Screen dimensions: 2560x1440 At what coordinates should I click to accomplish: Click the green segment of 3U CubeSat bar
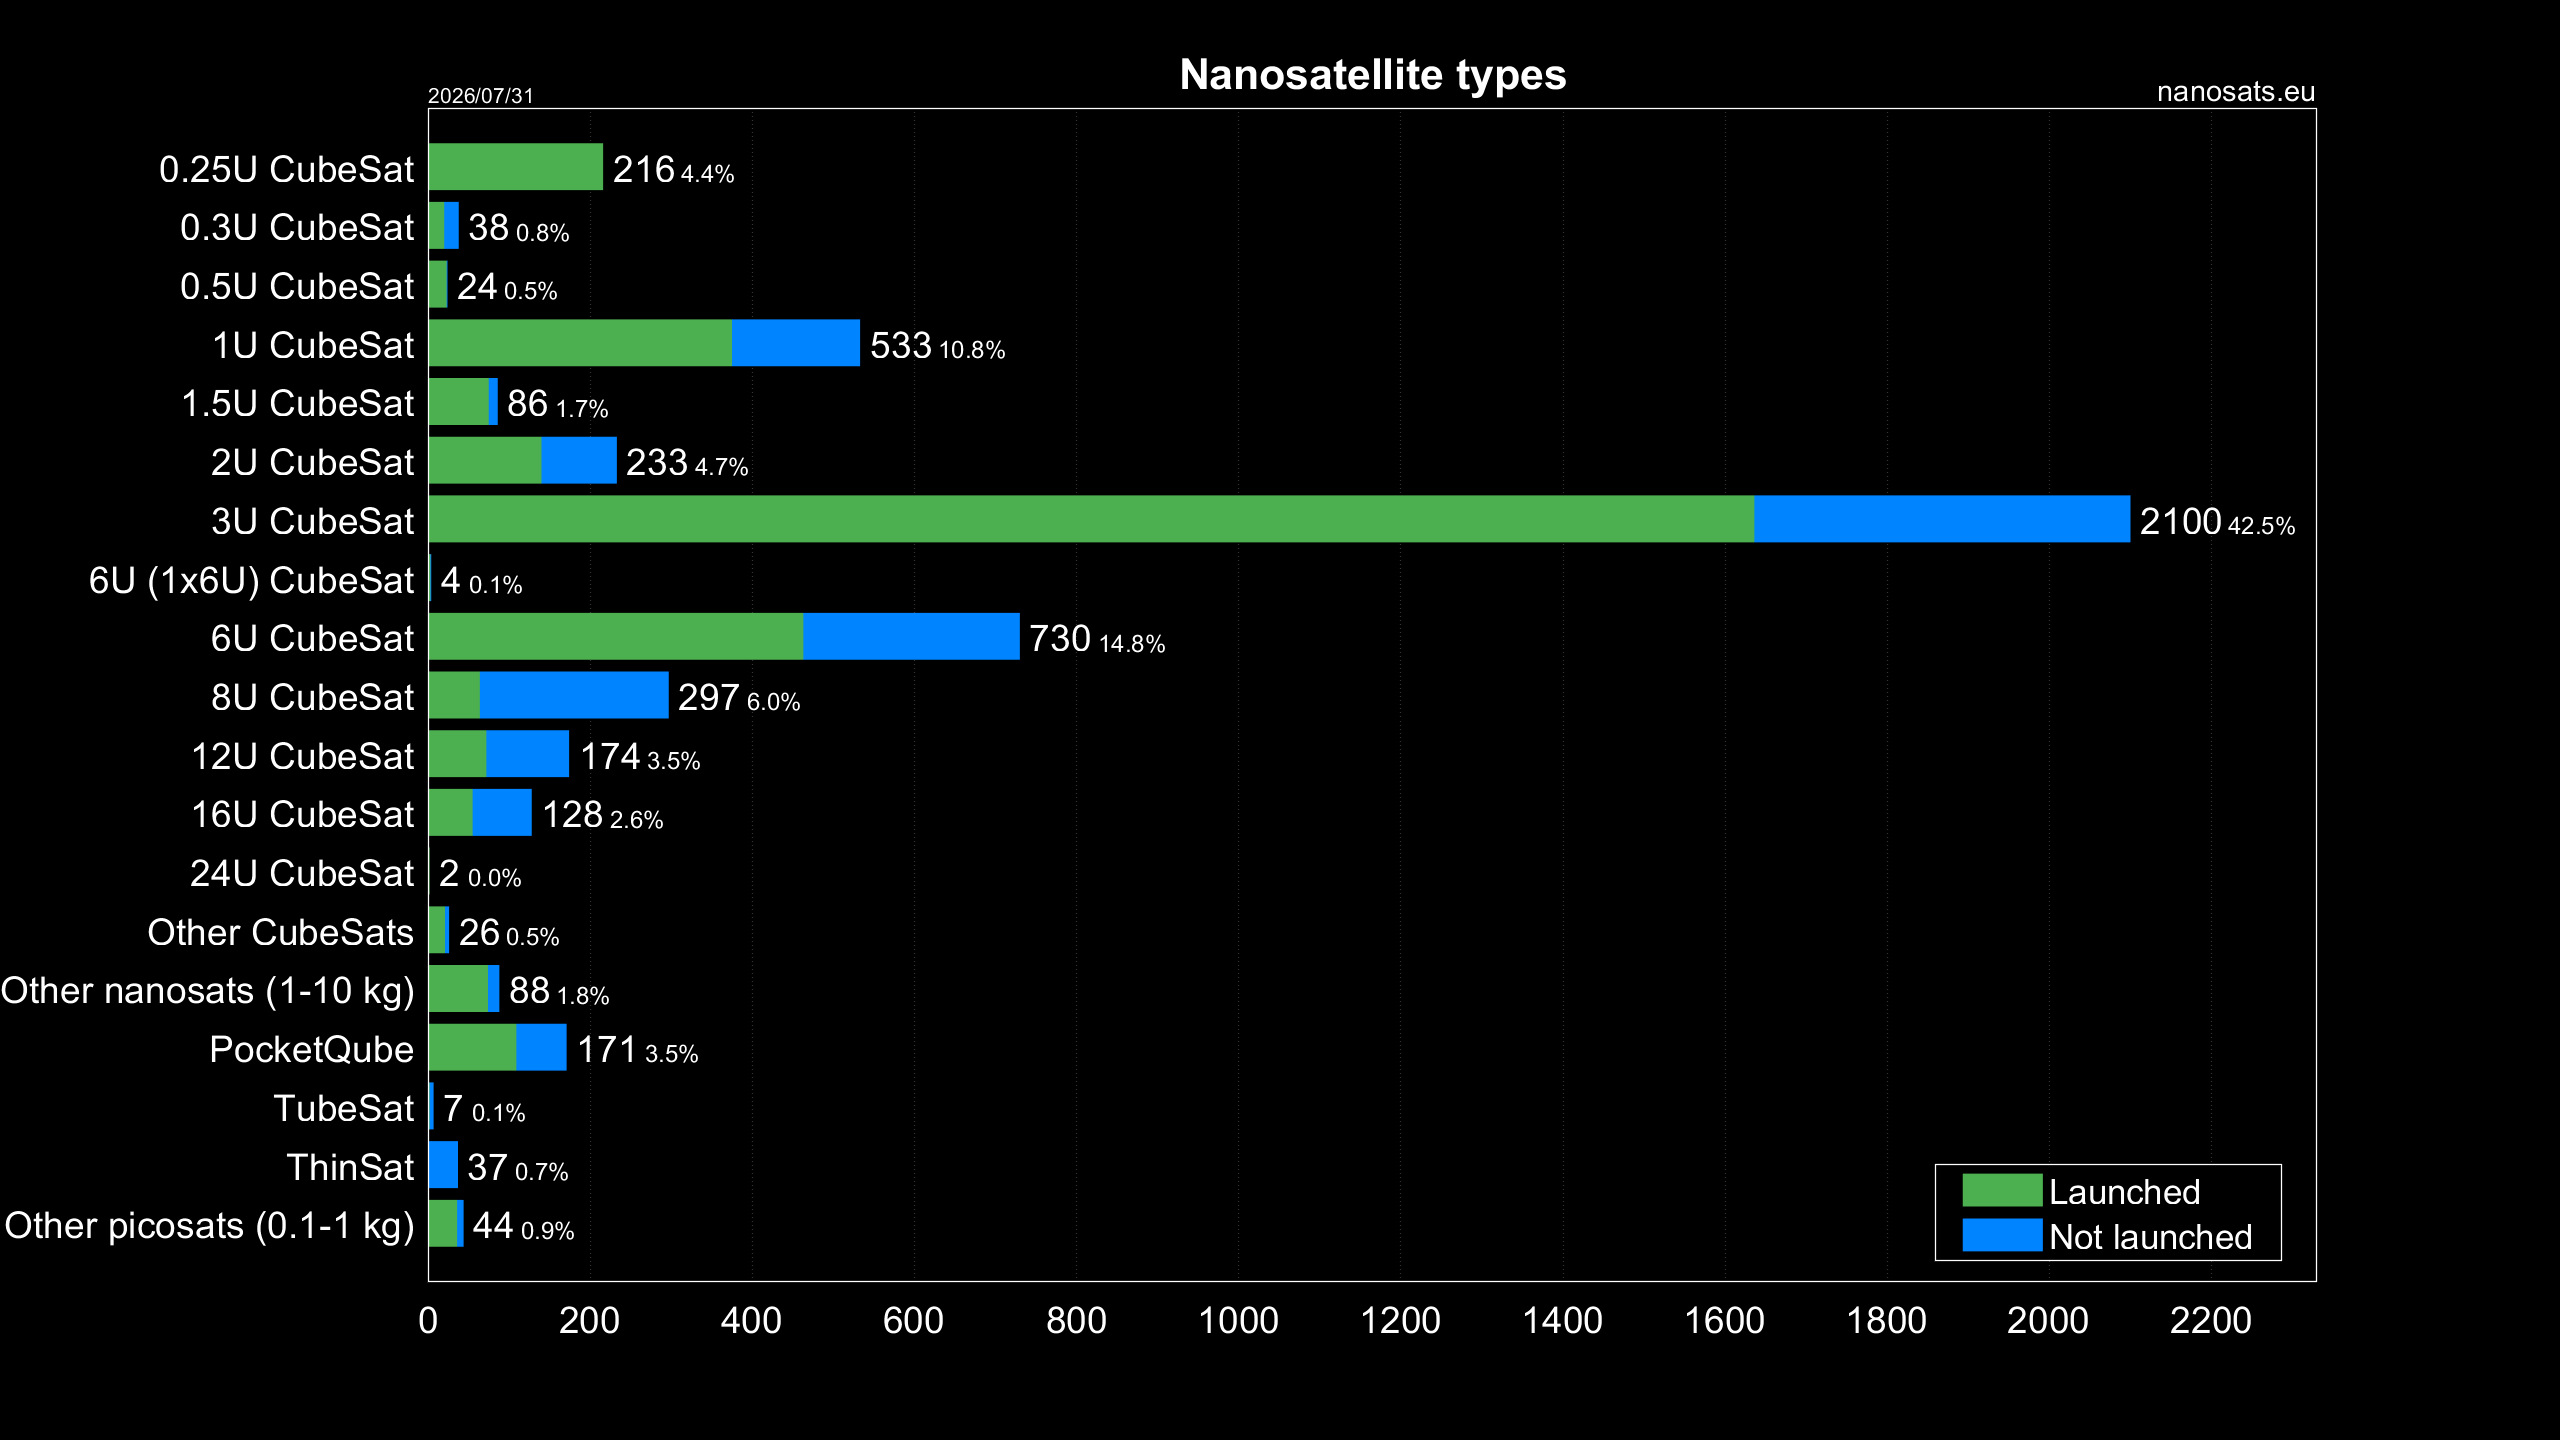coord(1091,519)
